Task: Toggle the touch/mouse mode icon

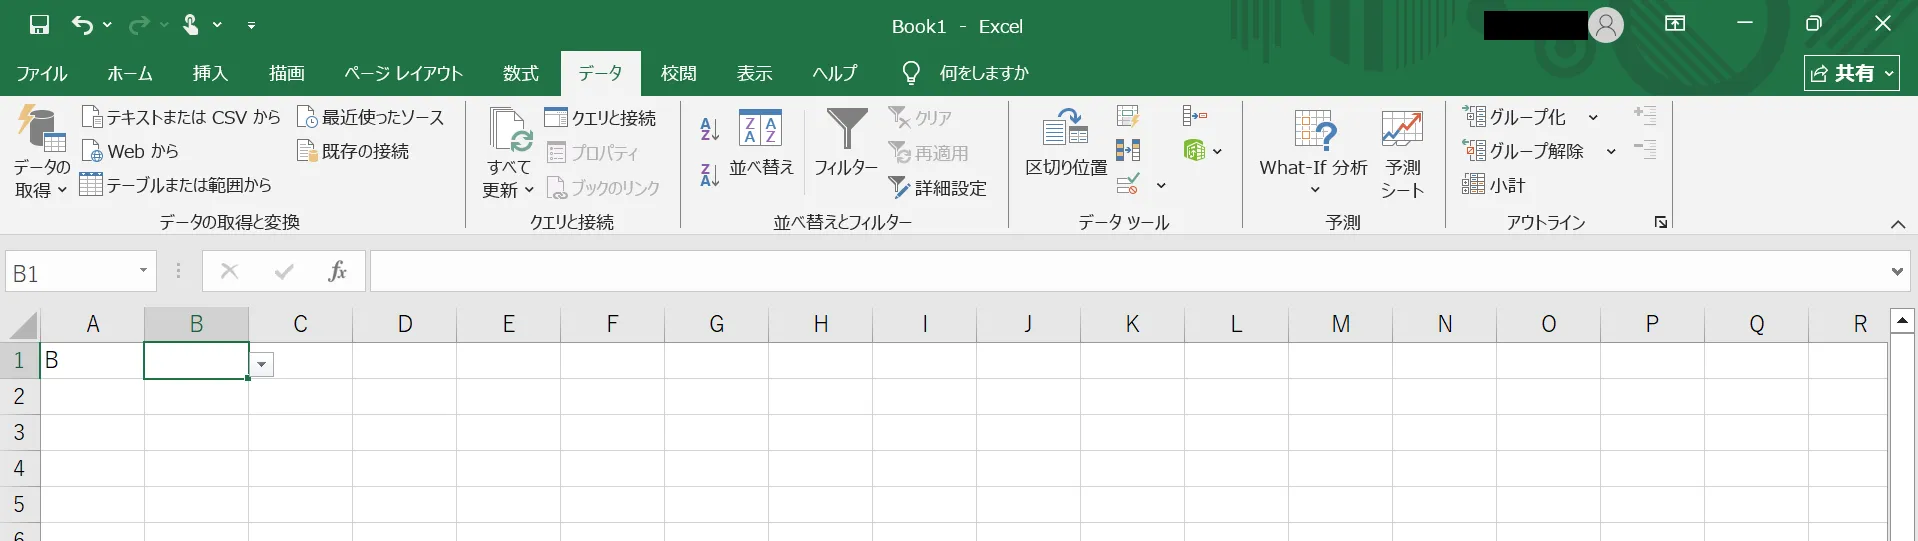Action: click(x=191, y=25)
